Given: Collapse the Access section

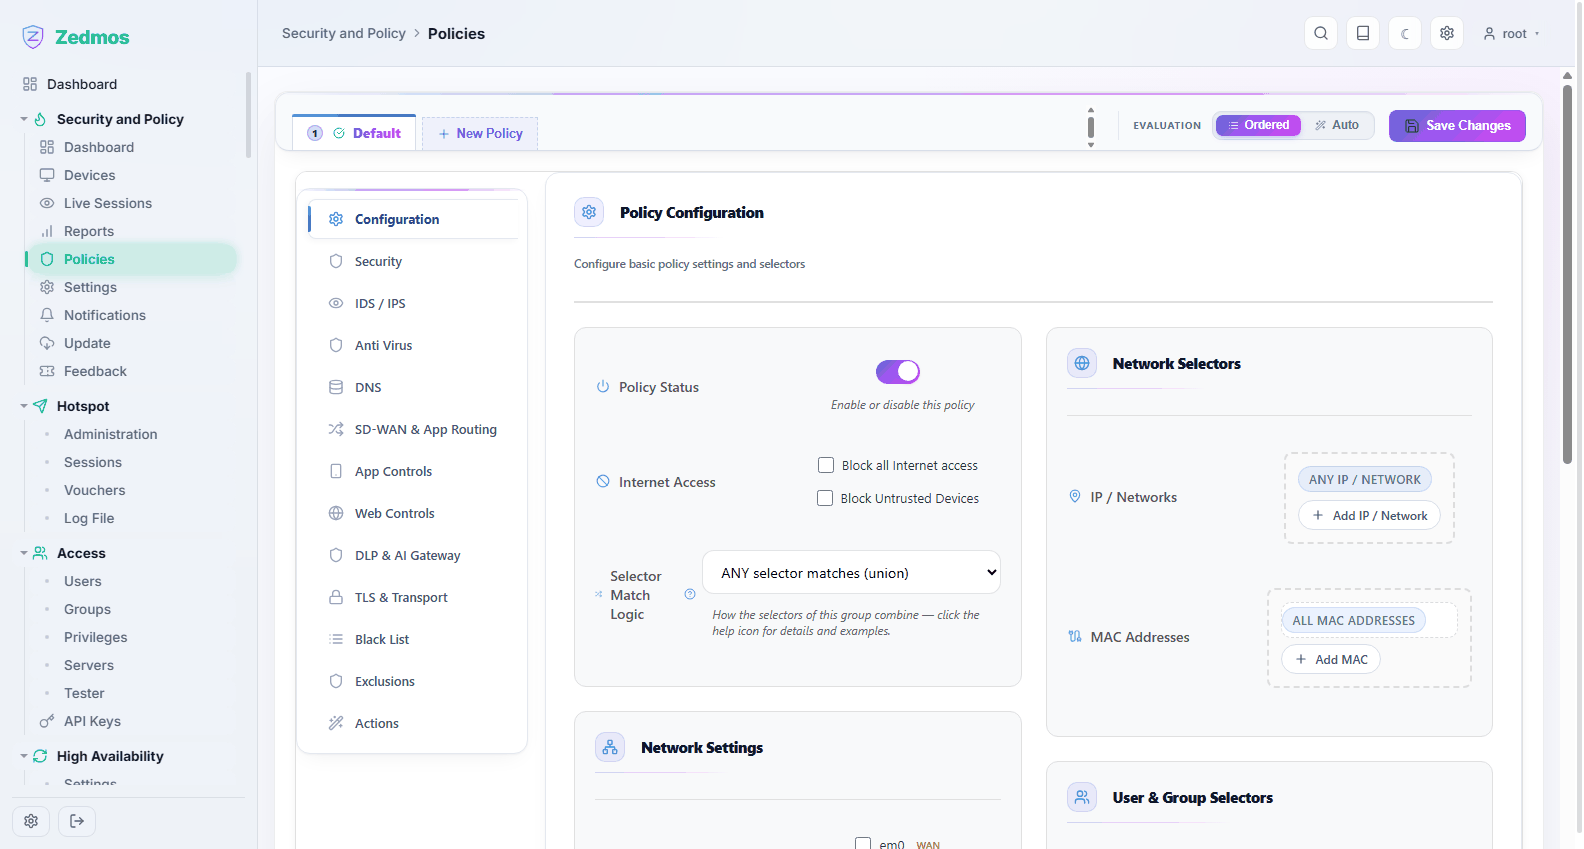Looking at the screenshot, I should point(24,553).
